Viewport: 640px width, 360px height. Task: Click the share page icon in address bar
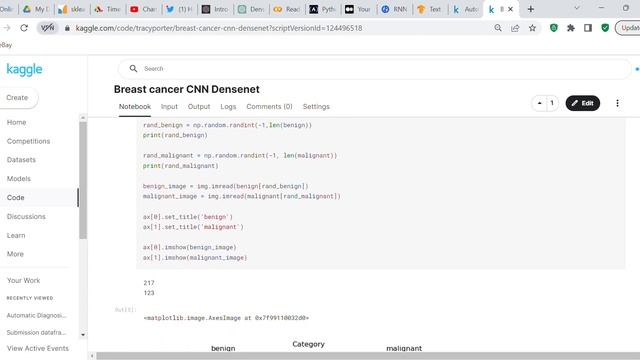click(x=515, y=28)
